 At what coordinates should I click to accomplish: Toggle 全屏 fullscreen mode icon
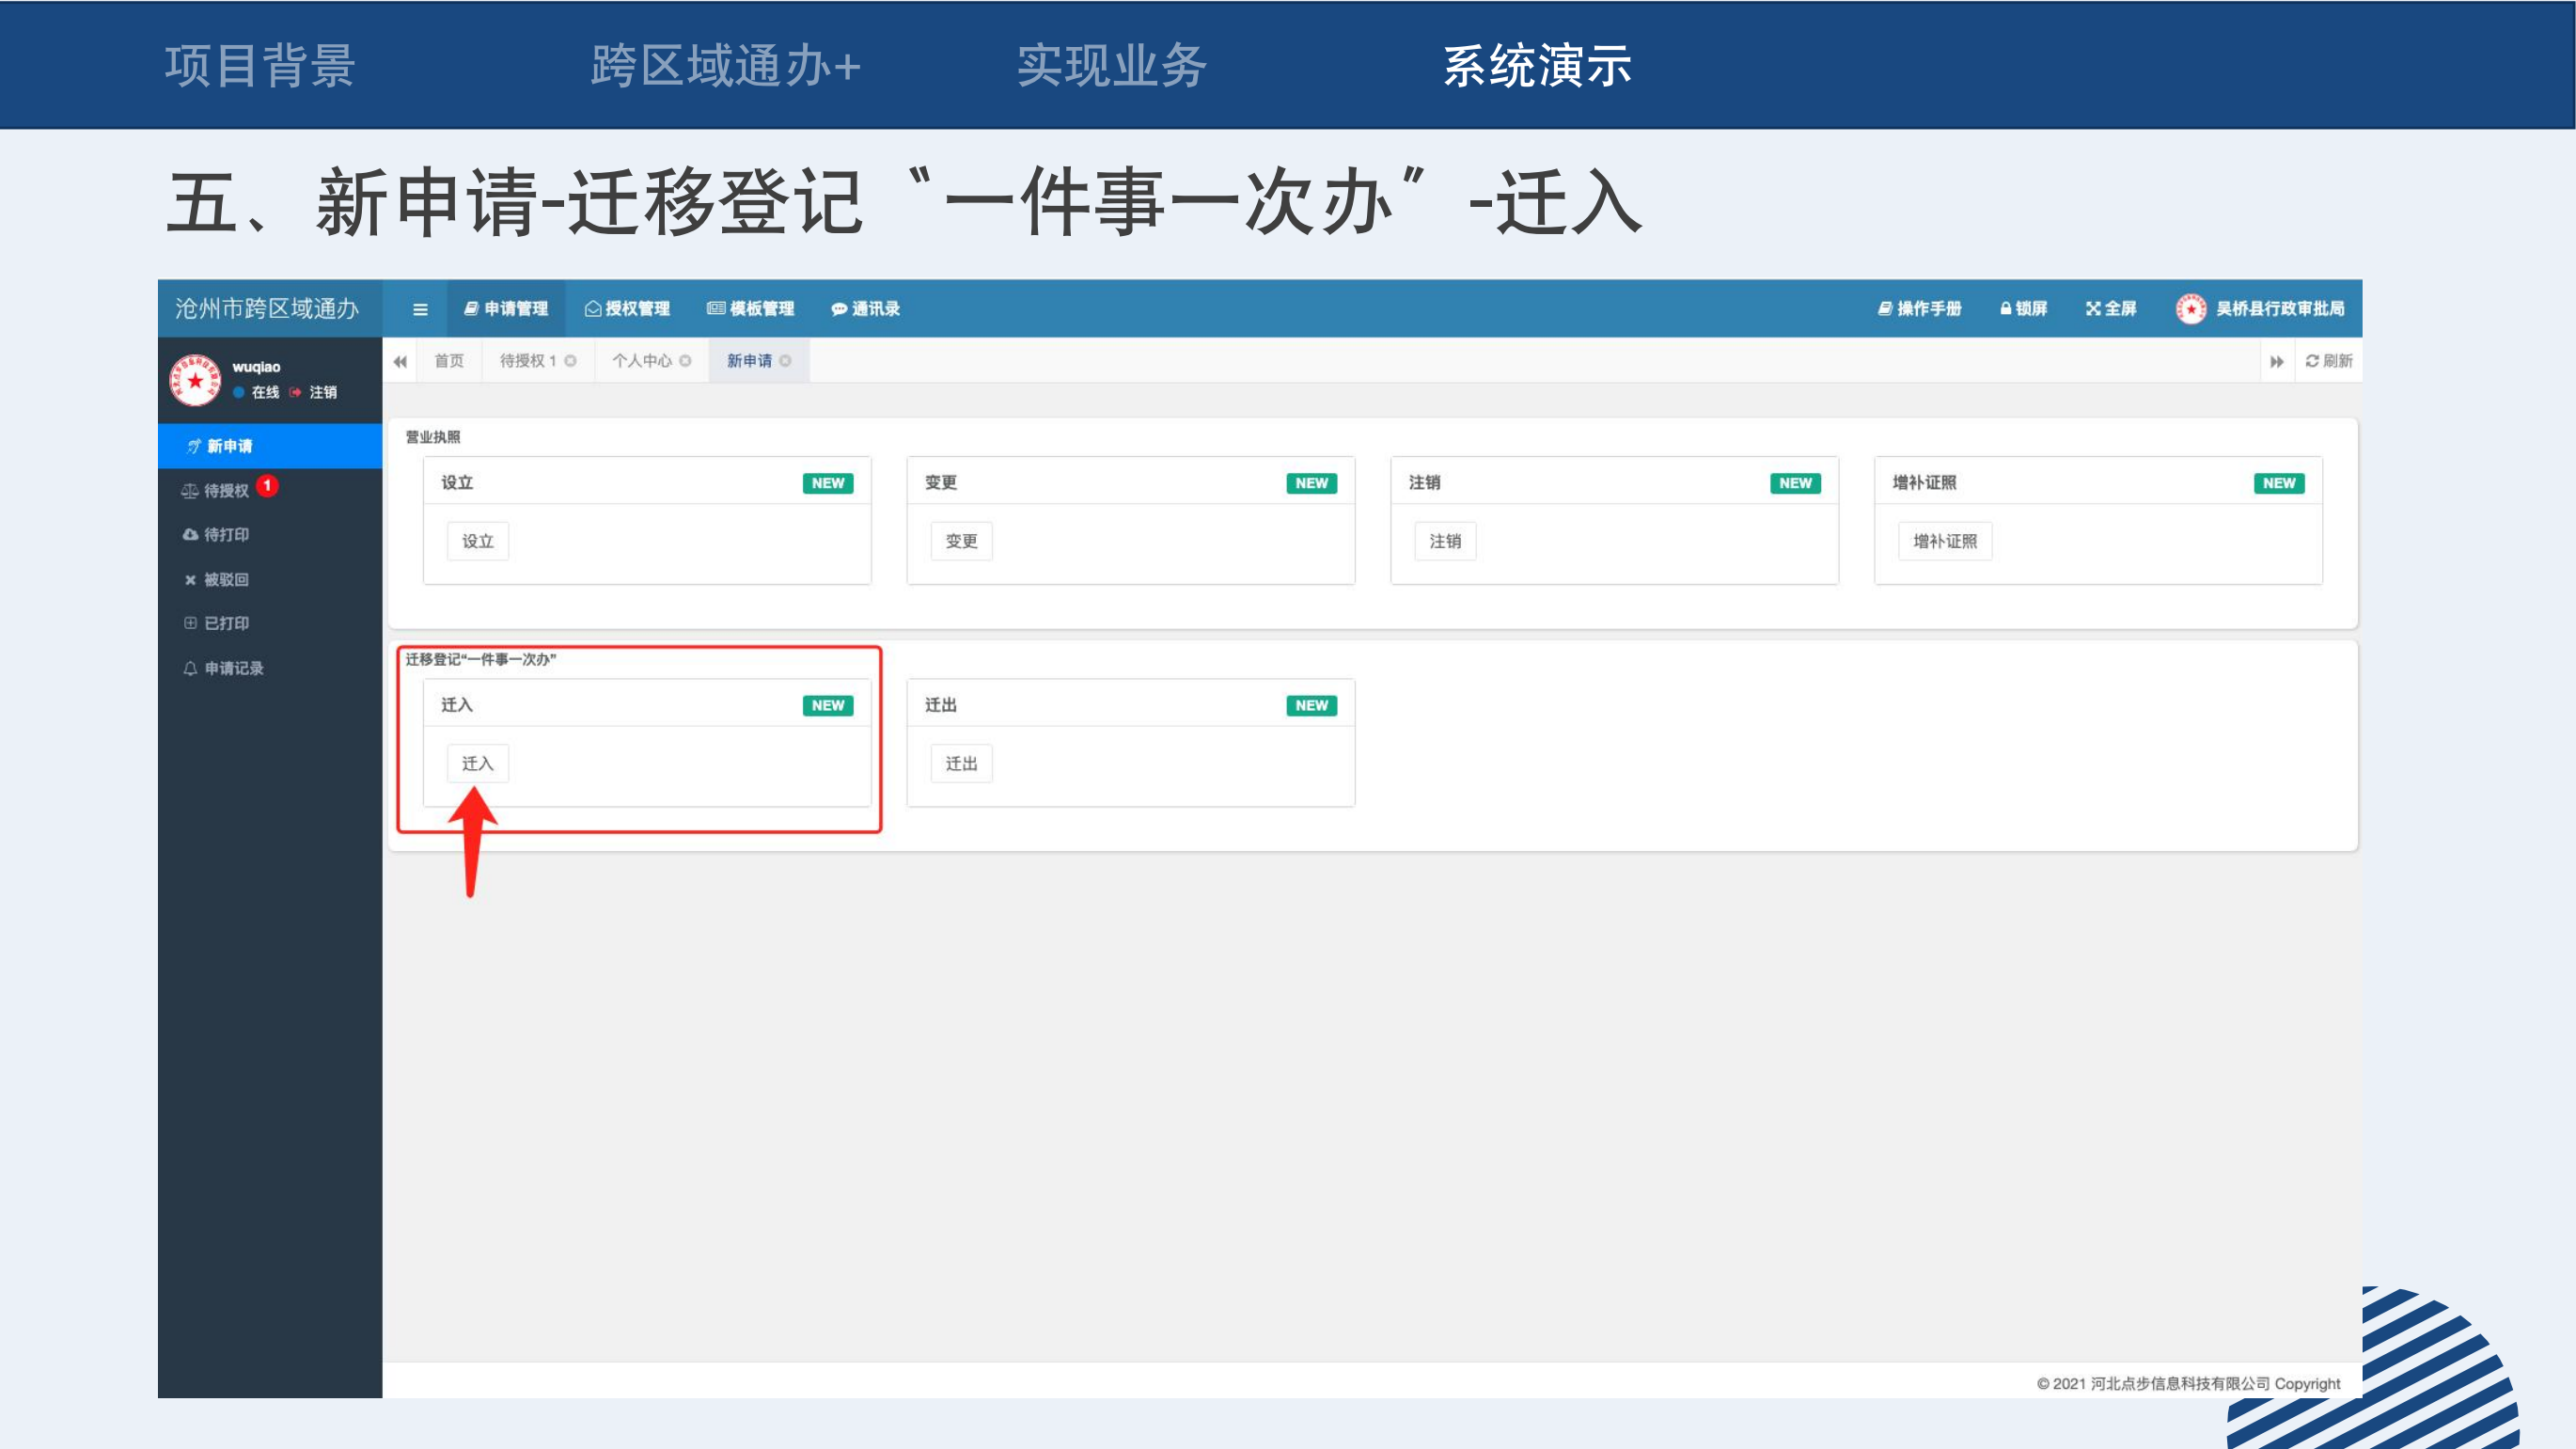tap(2093, 309)
